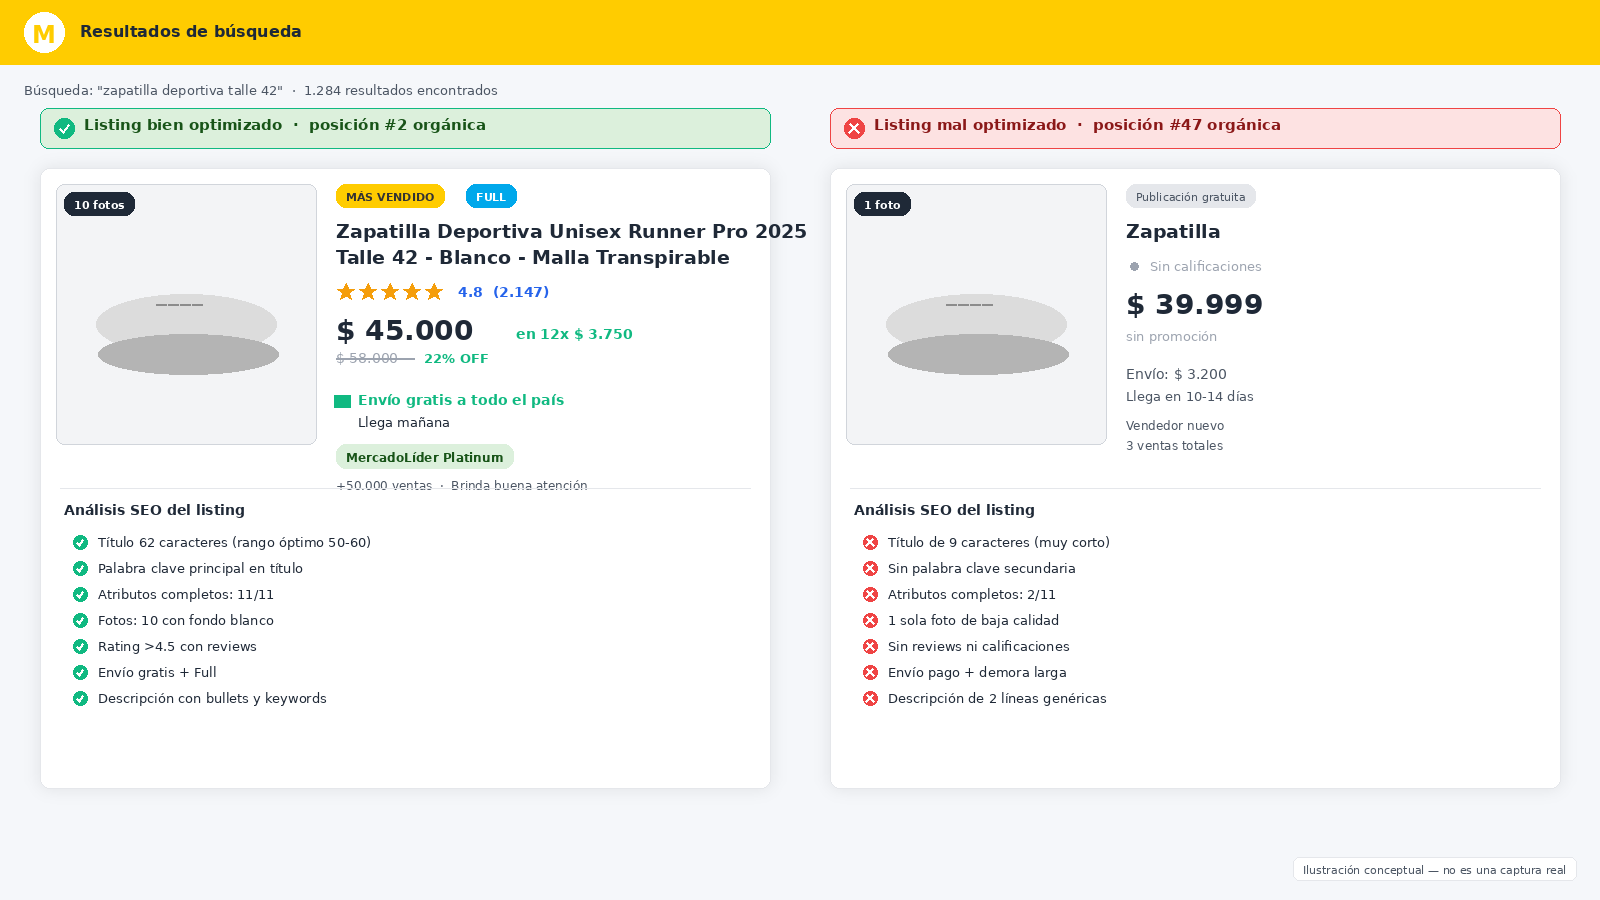Click check icon next to Atributos completos: 11/11
Screen dimensions: 1600x900
coord(80,594)
